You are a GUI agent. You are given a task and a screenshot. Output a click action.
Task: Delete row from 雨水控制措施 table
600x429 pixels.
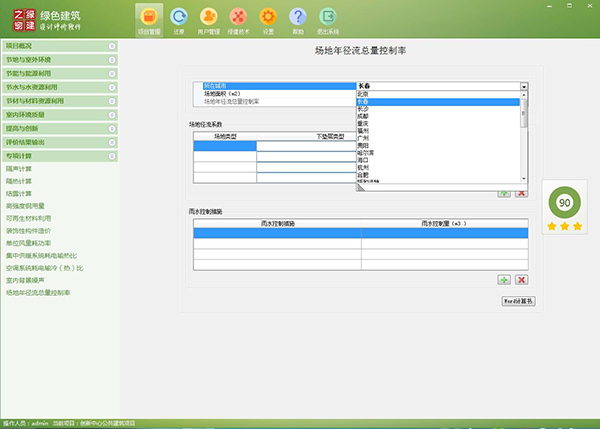(521, 280)
